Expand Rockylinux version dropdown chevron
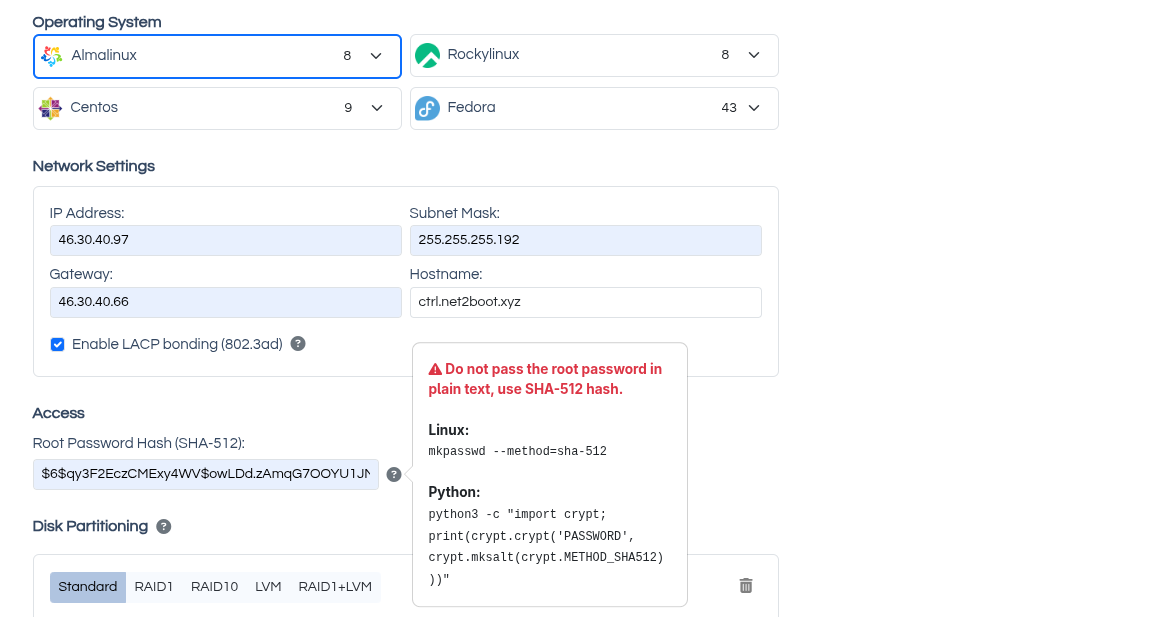Viewport: 1154px width, 617px height. pos(754,55)
